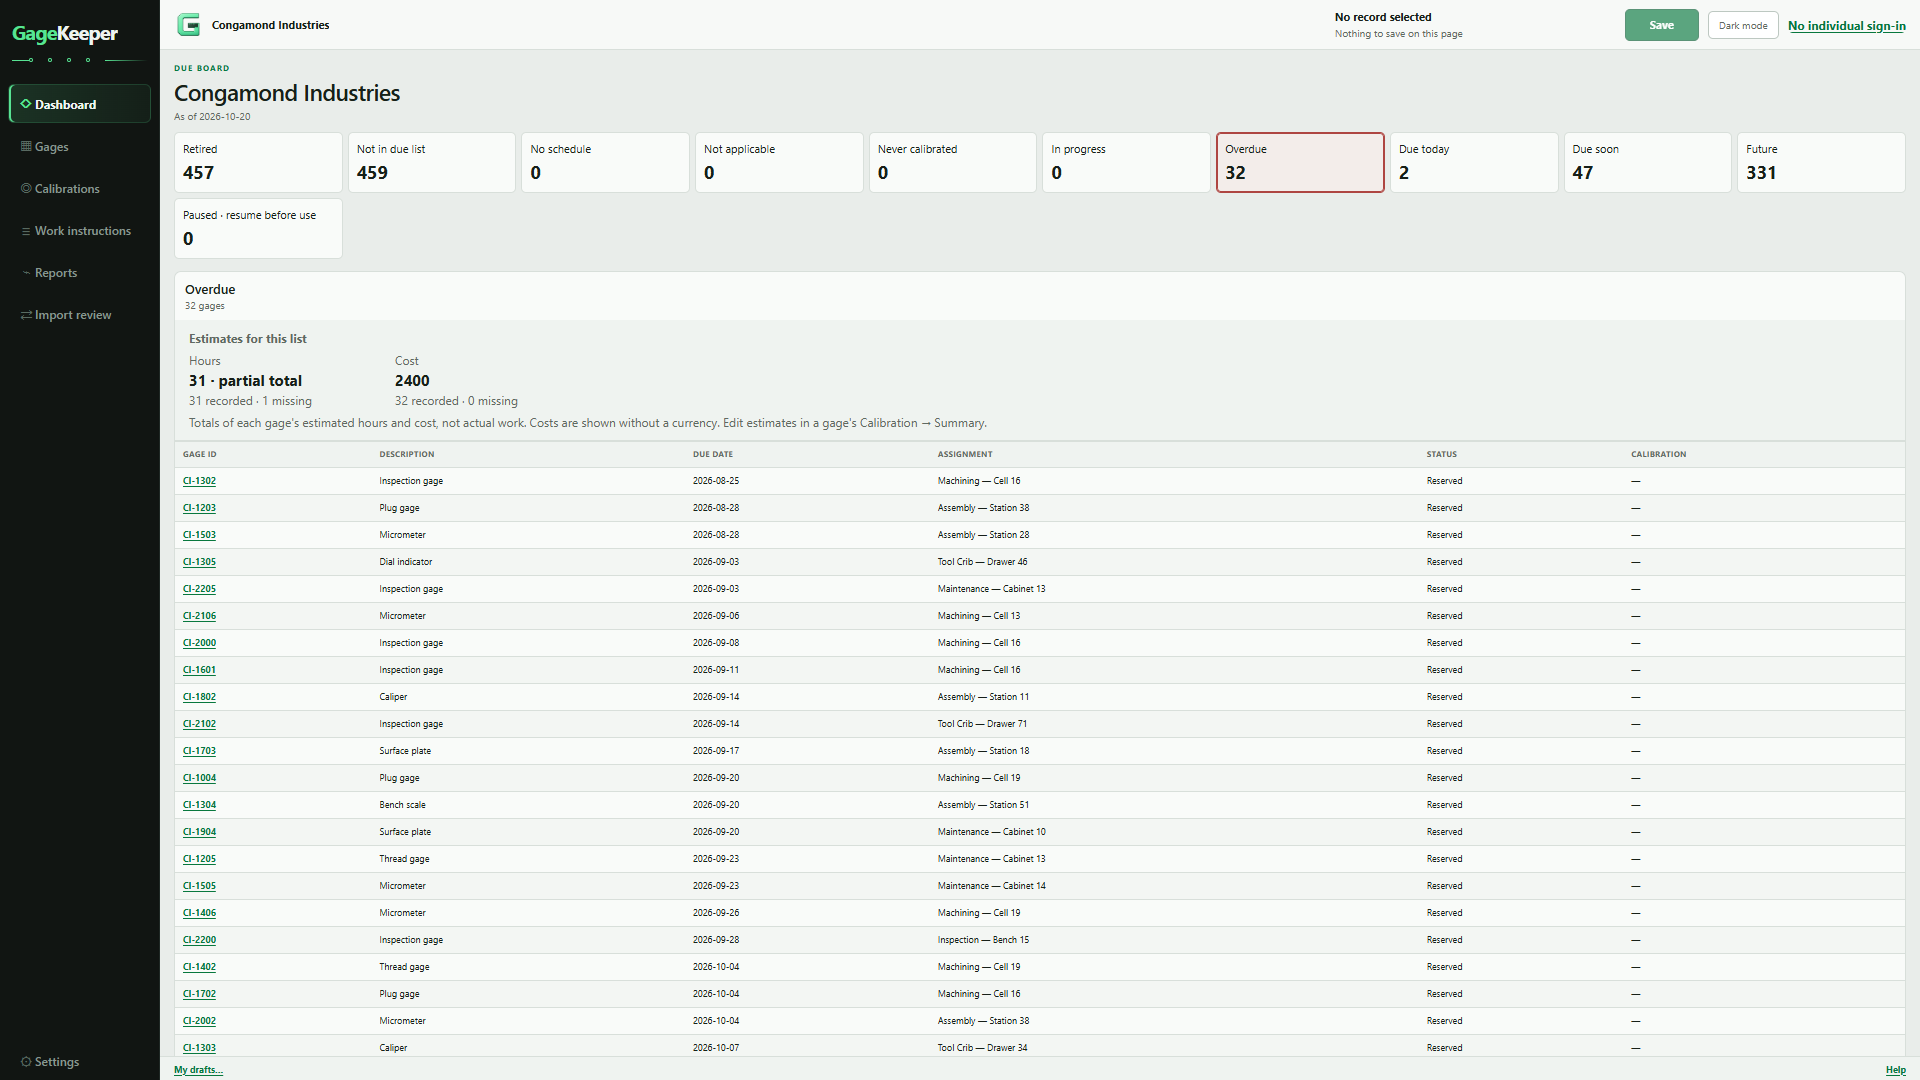1920x1080 pixels.
Task: Click the Settings gear icon
Action: [26, 1062]
